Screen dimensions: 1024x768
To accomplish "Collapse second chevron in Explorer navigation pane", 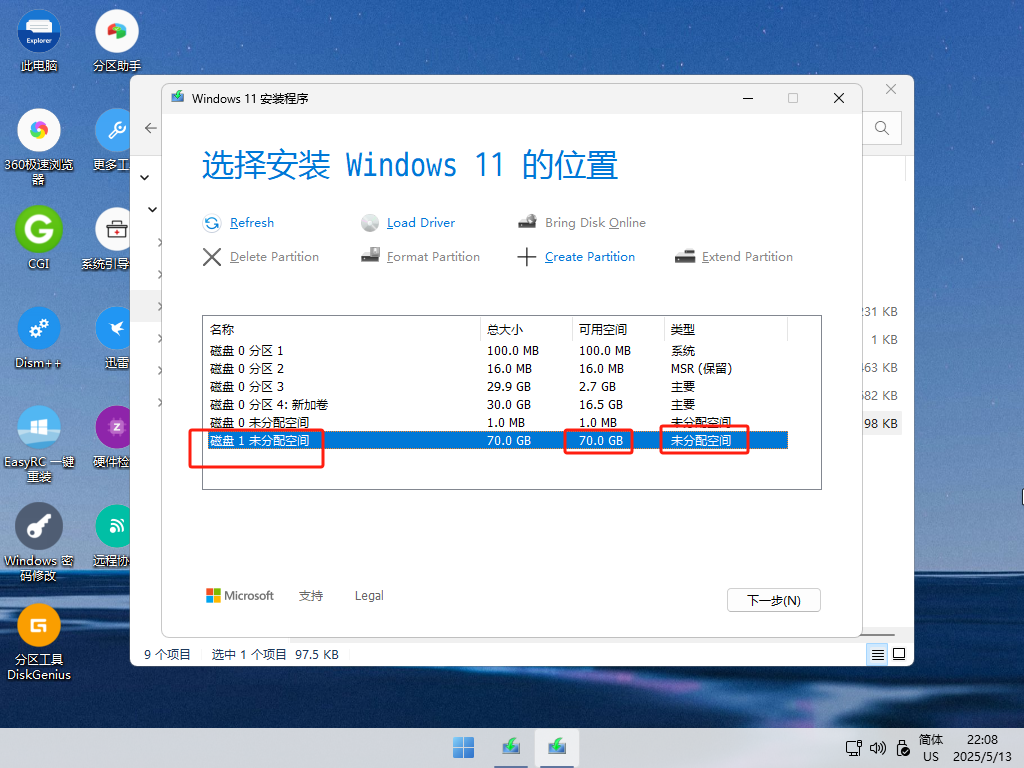I will (x=152, y=210).
